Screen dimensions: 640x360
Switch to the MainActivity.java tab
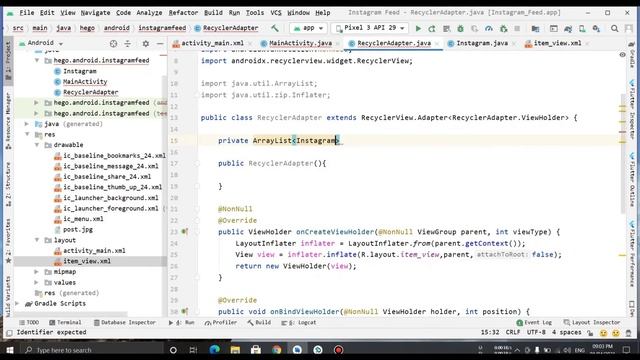[x=300, y=43]
